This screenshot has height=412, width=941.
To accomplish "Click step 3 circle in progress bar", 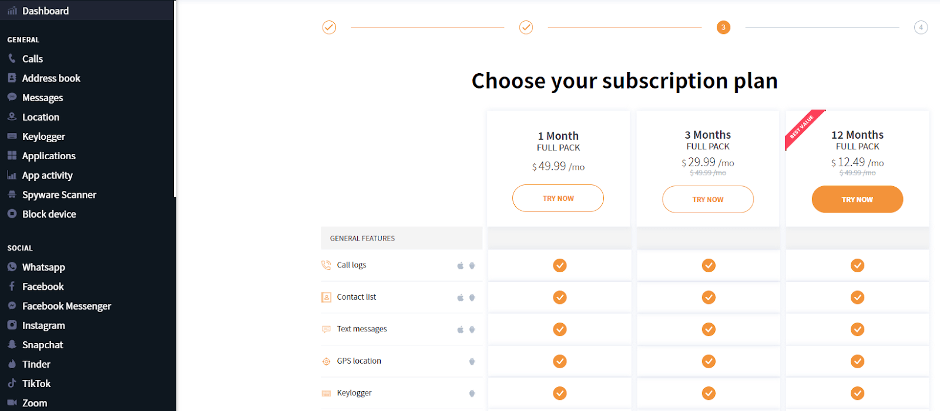I will click(x=723, y=28).
